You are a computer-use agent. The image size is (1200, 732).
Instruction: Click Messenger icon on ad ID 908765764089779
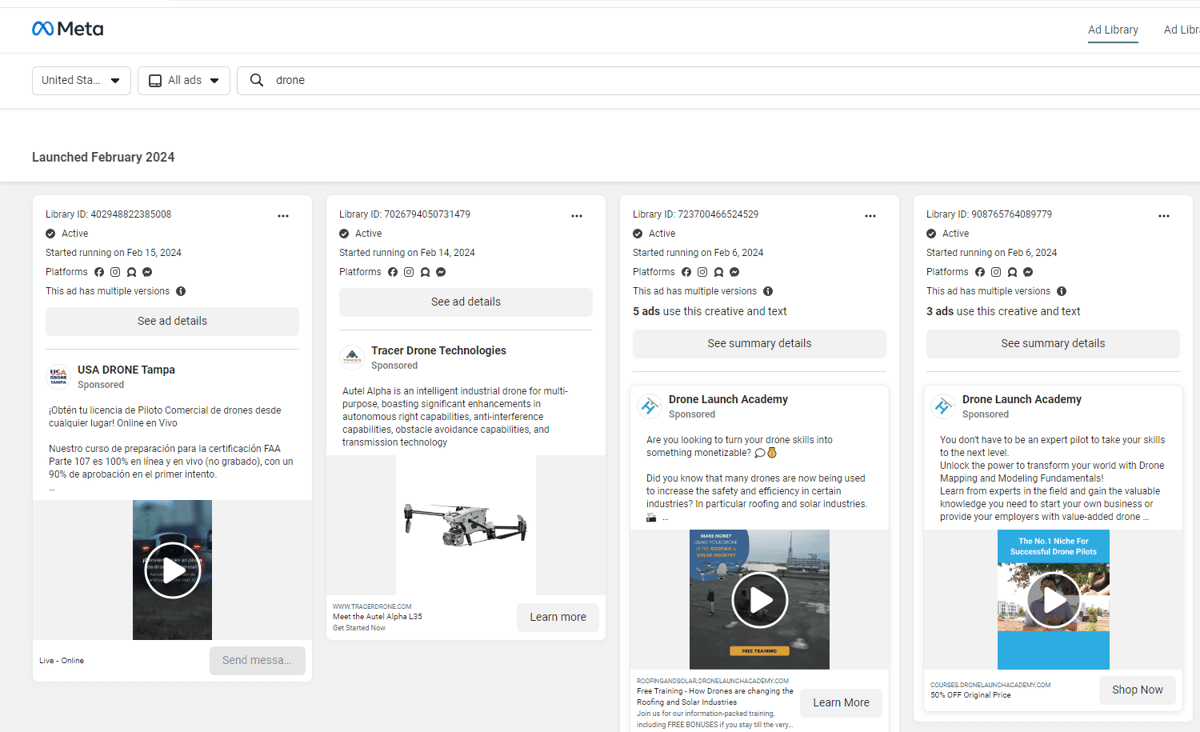coord(1028,272)
